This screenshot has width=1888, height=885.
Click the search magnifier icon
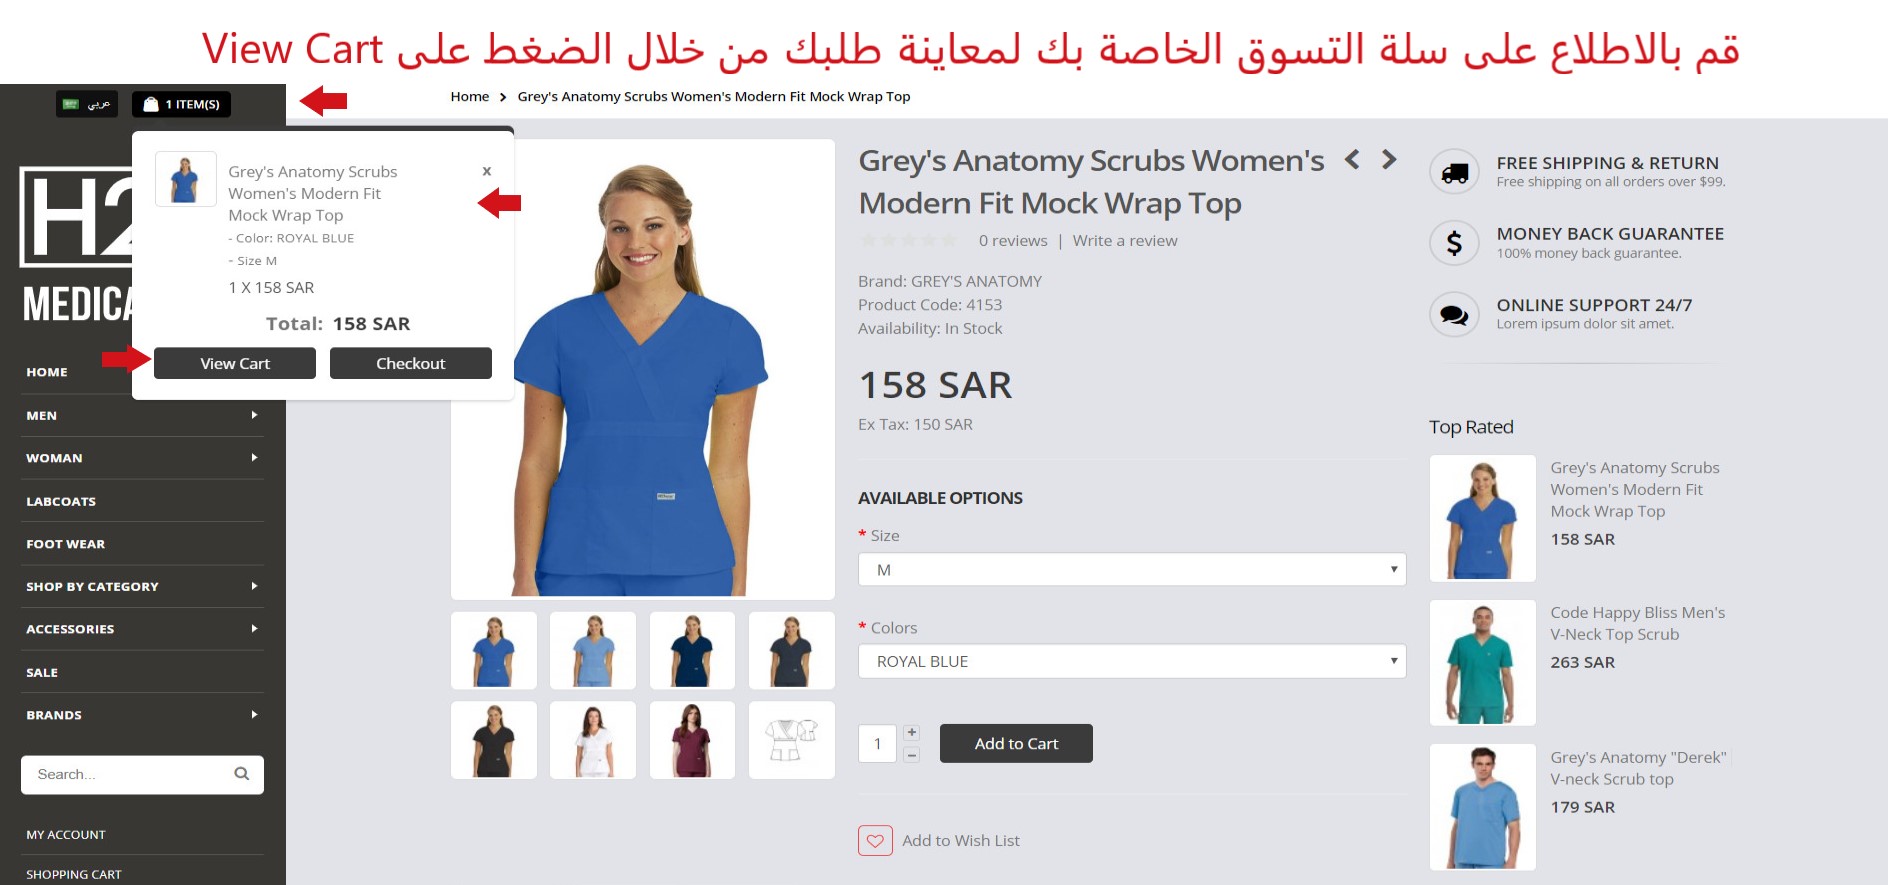pos(241,774)
